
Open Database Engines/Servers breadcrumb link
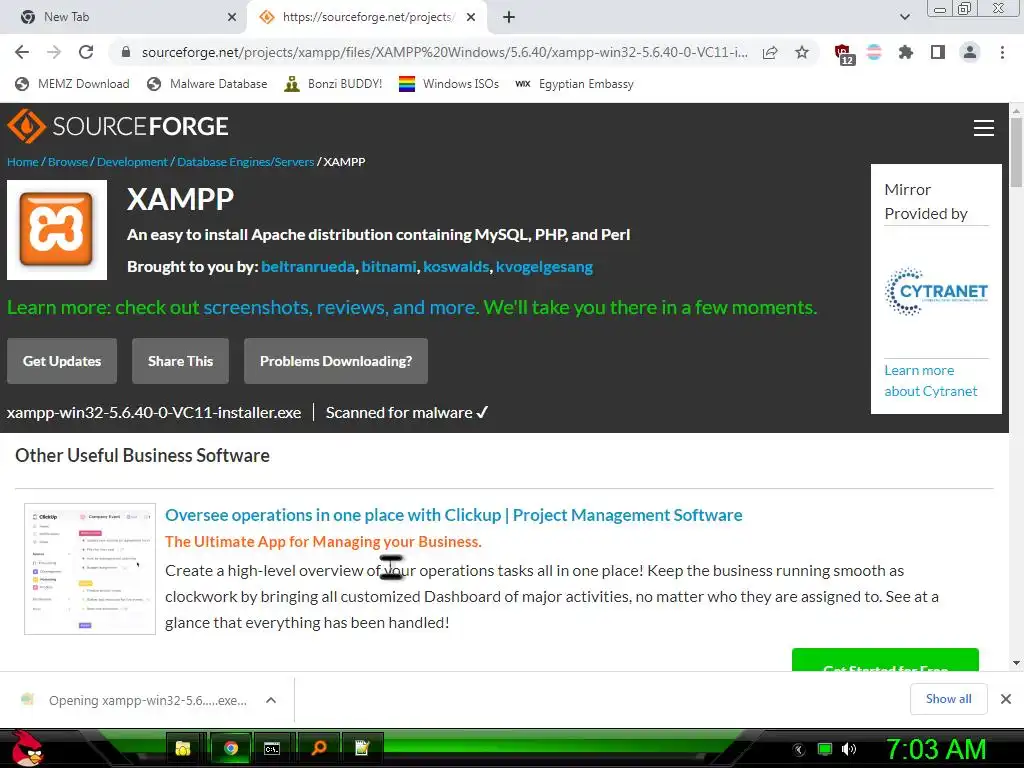[246, 162]
